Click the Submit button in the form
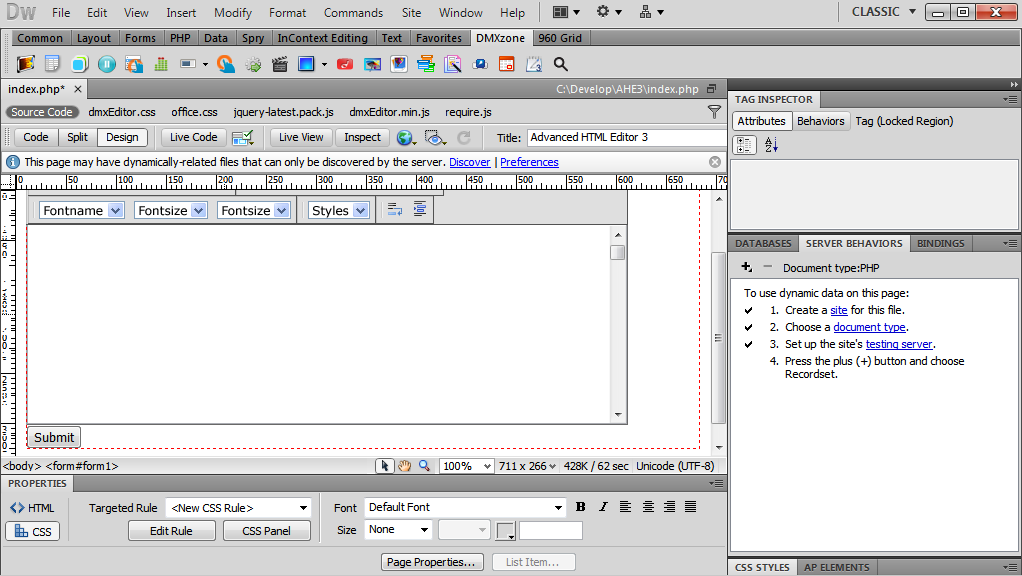Screen dimensions: 1022x576 54,437
